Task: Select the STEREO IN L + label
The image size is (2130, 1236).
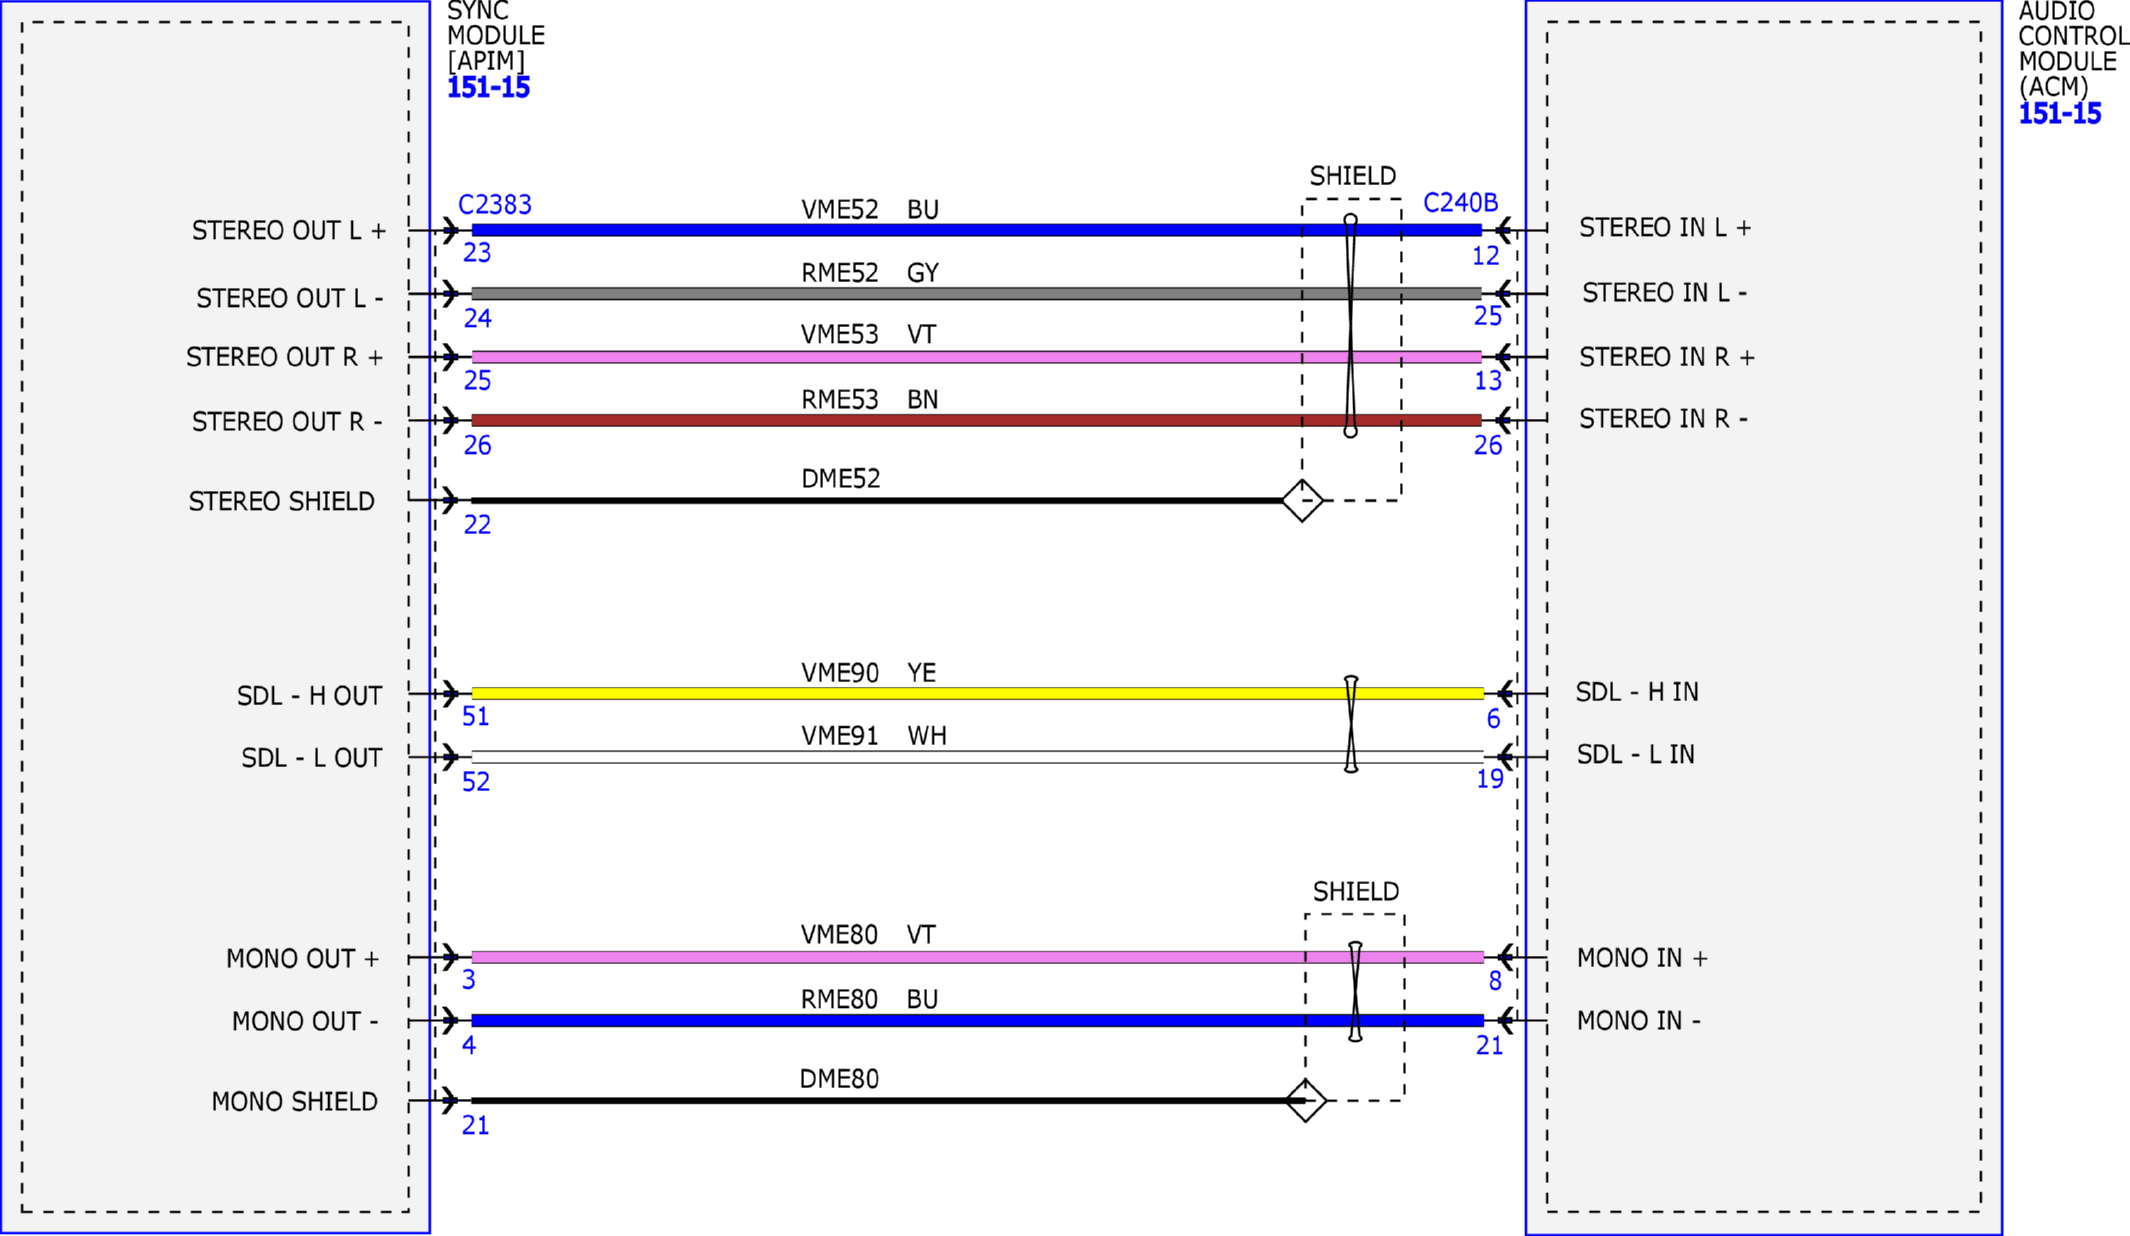Action: [1665, 228]
